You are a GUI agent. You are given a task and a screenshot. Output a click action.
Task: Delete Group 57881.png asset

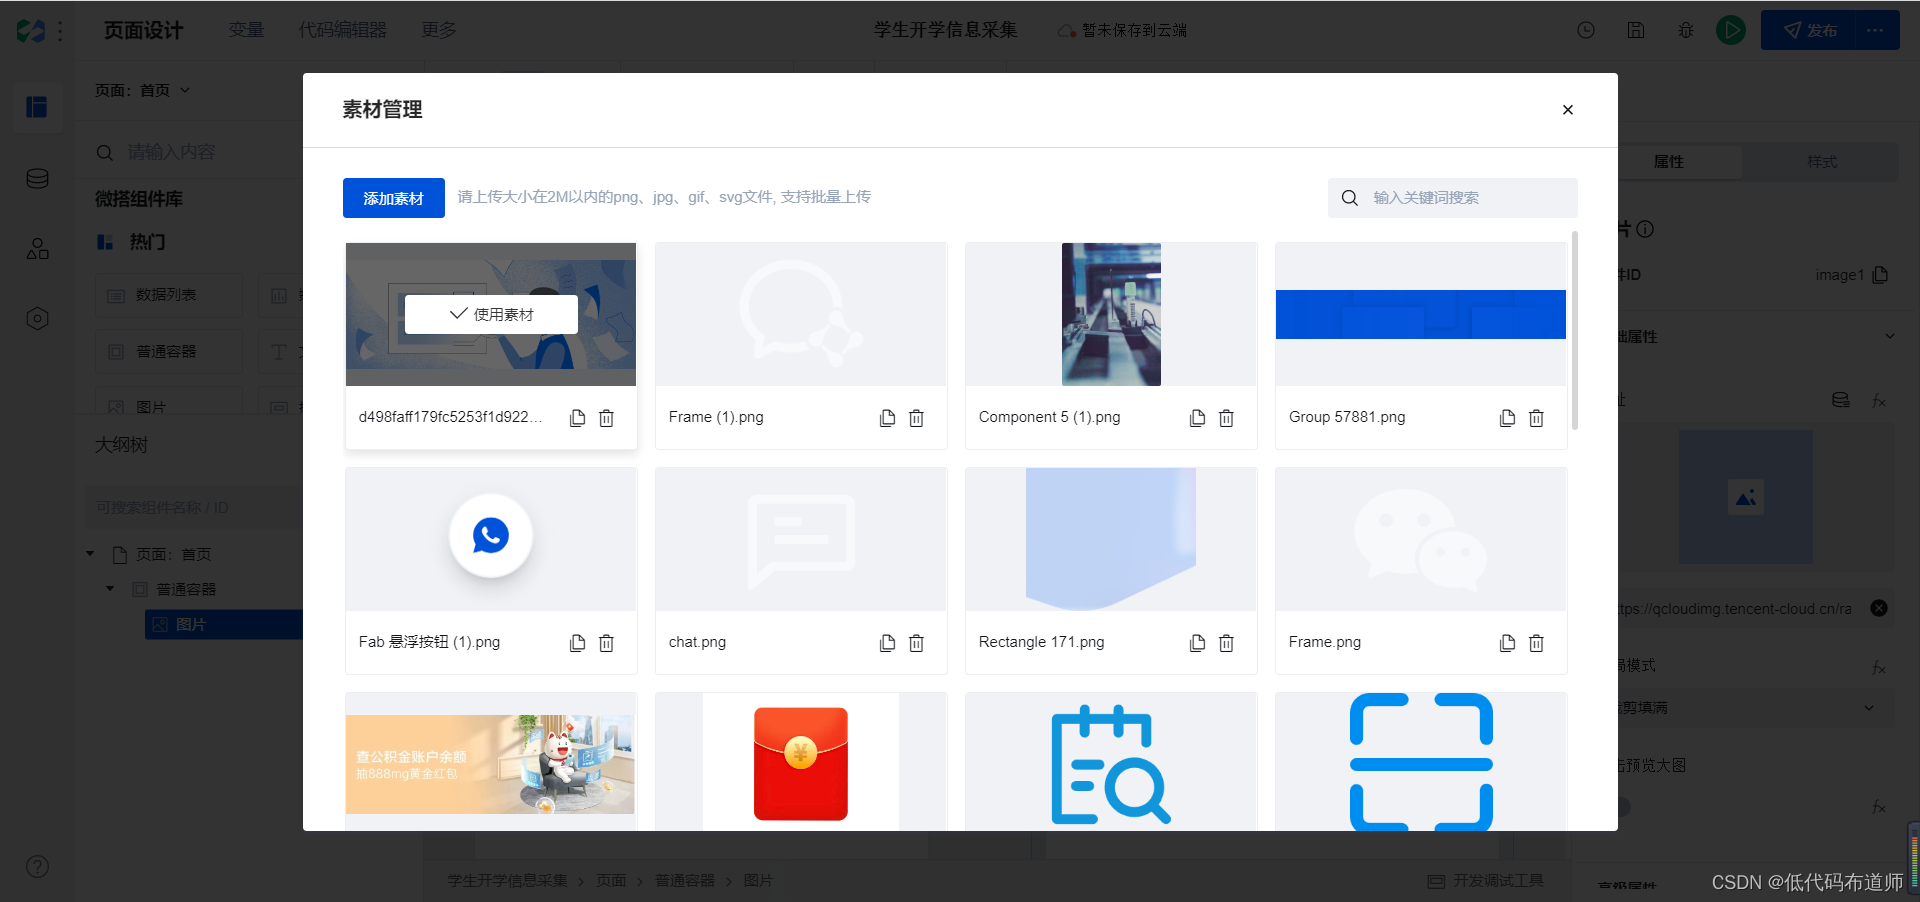pyautogui.click(x=1536, y=418)
